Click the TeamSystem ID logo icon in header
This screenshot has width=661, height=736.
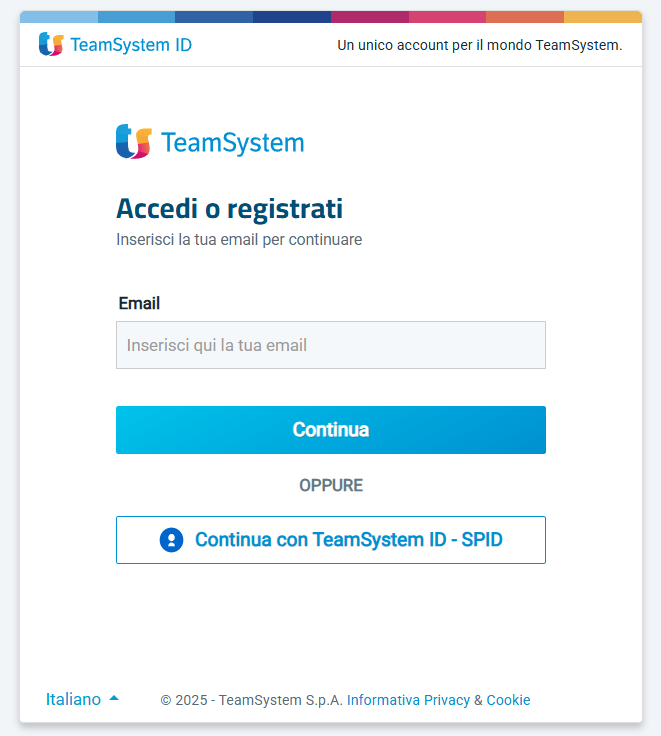click(50, 45)
